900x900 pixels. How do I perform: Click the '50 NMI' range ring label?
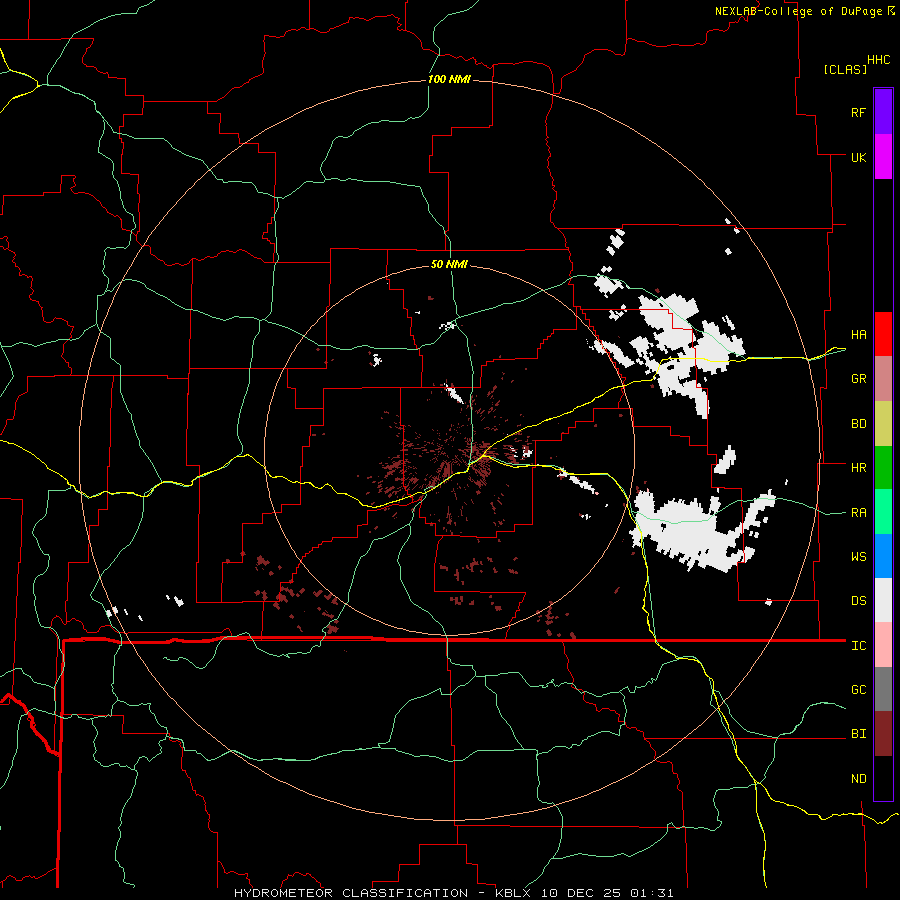pos(449,264)
